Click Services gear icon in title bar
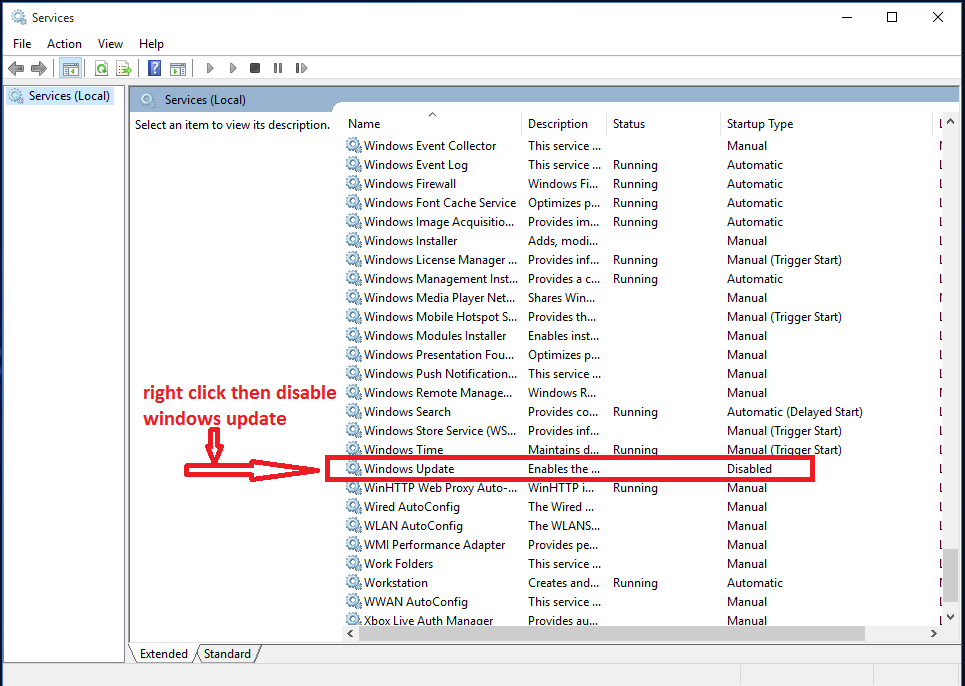This screenshot has height=686, width=965. [19, 17]
